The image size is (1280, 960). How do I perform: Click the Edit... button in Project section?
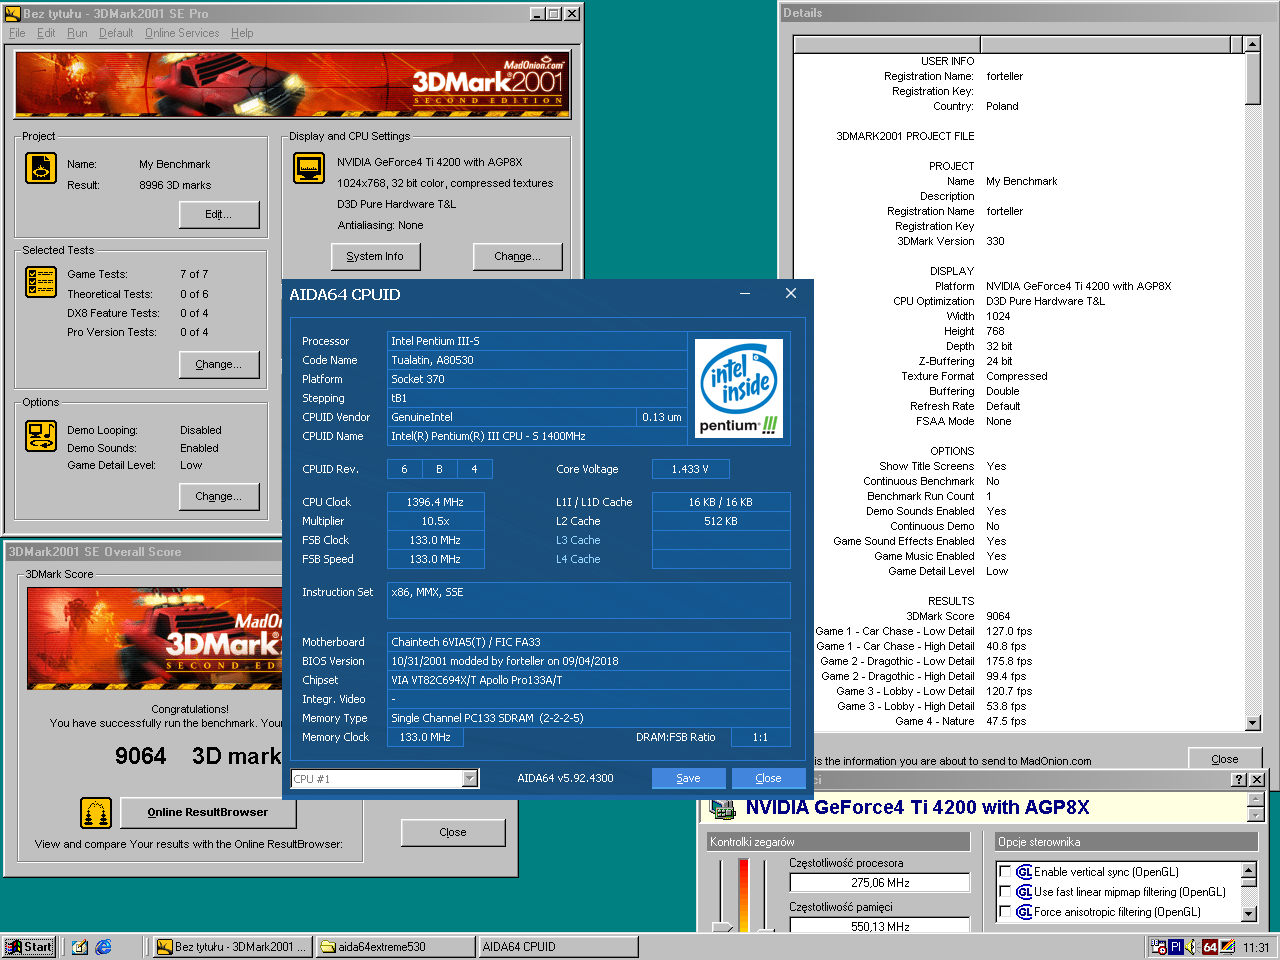[219, 215]
